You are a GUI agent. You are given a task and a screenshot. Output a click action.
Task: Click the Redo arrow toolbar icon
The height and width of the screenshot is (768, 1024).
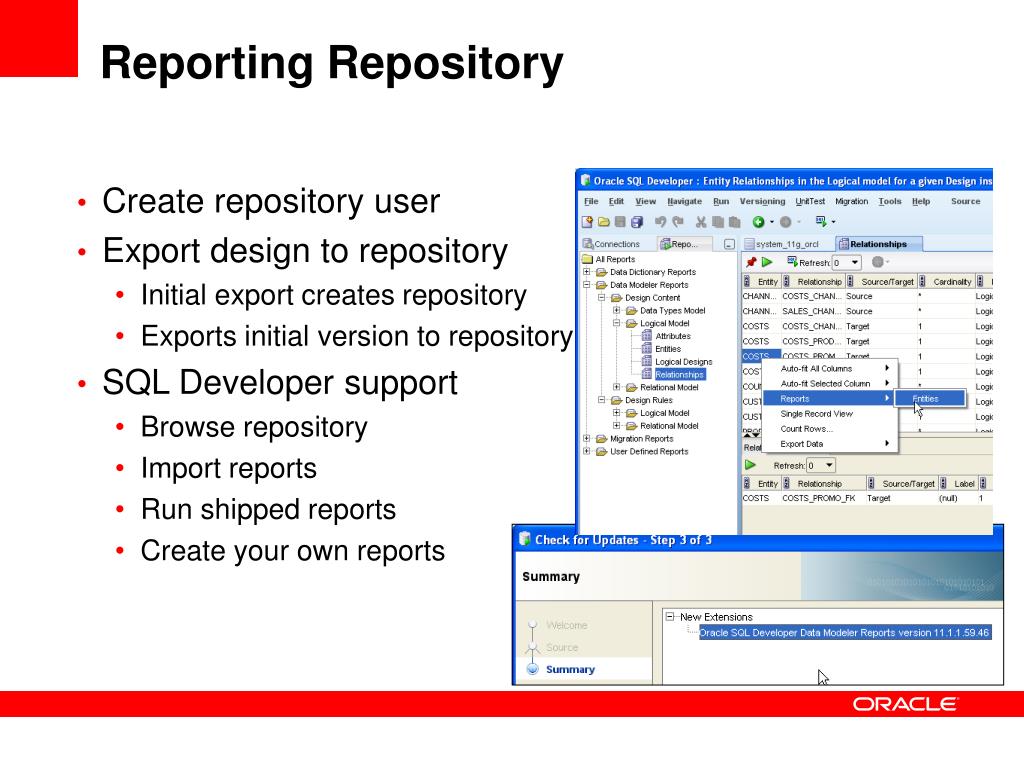678,222
